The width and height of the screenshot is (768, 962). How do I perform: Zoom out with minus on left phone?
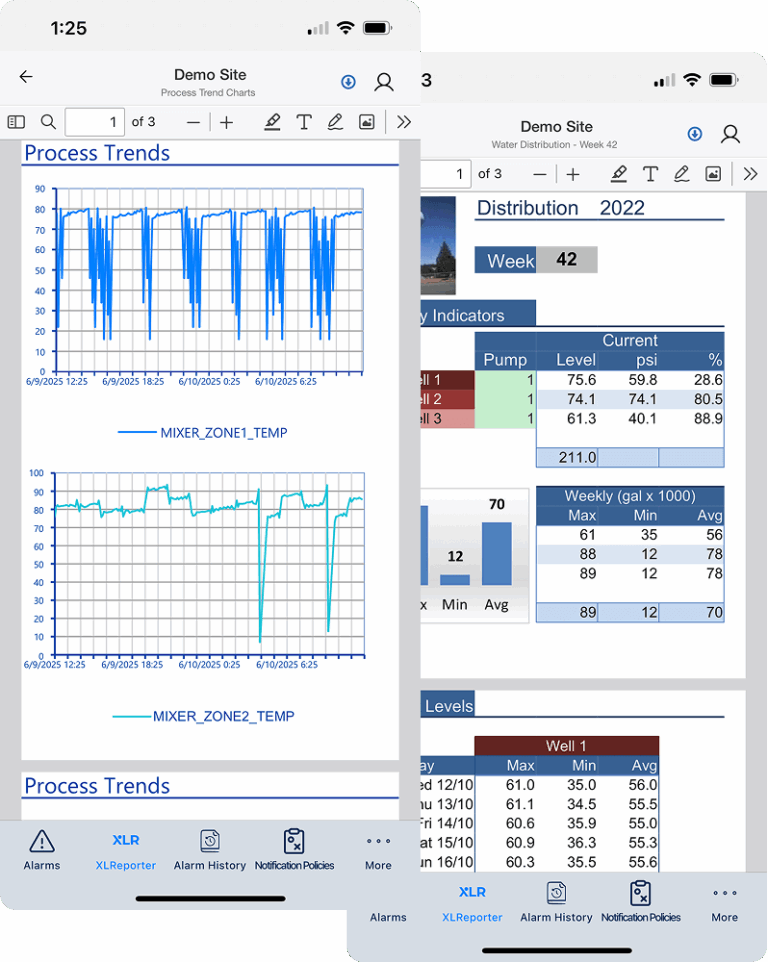[x=193, y=122]
